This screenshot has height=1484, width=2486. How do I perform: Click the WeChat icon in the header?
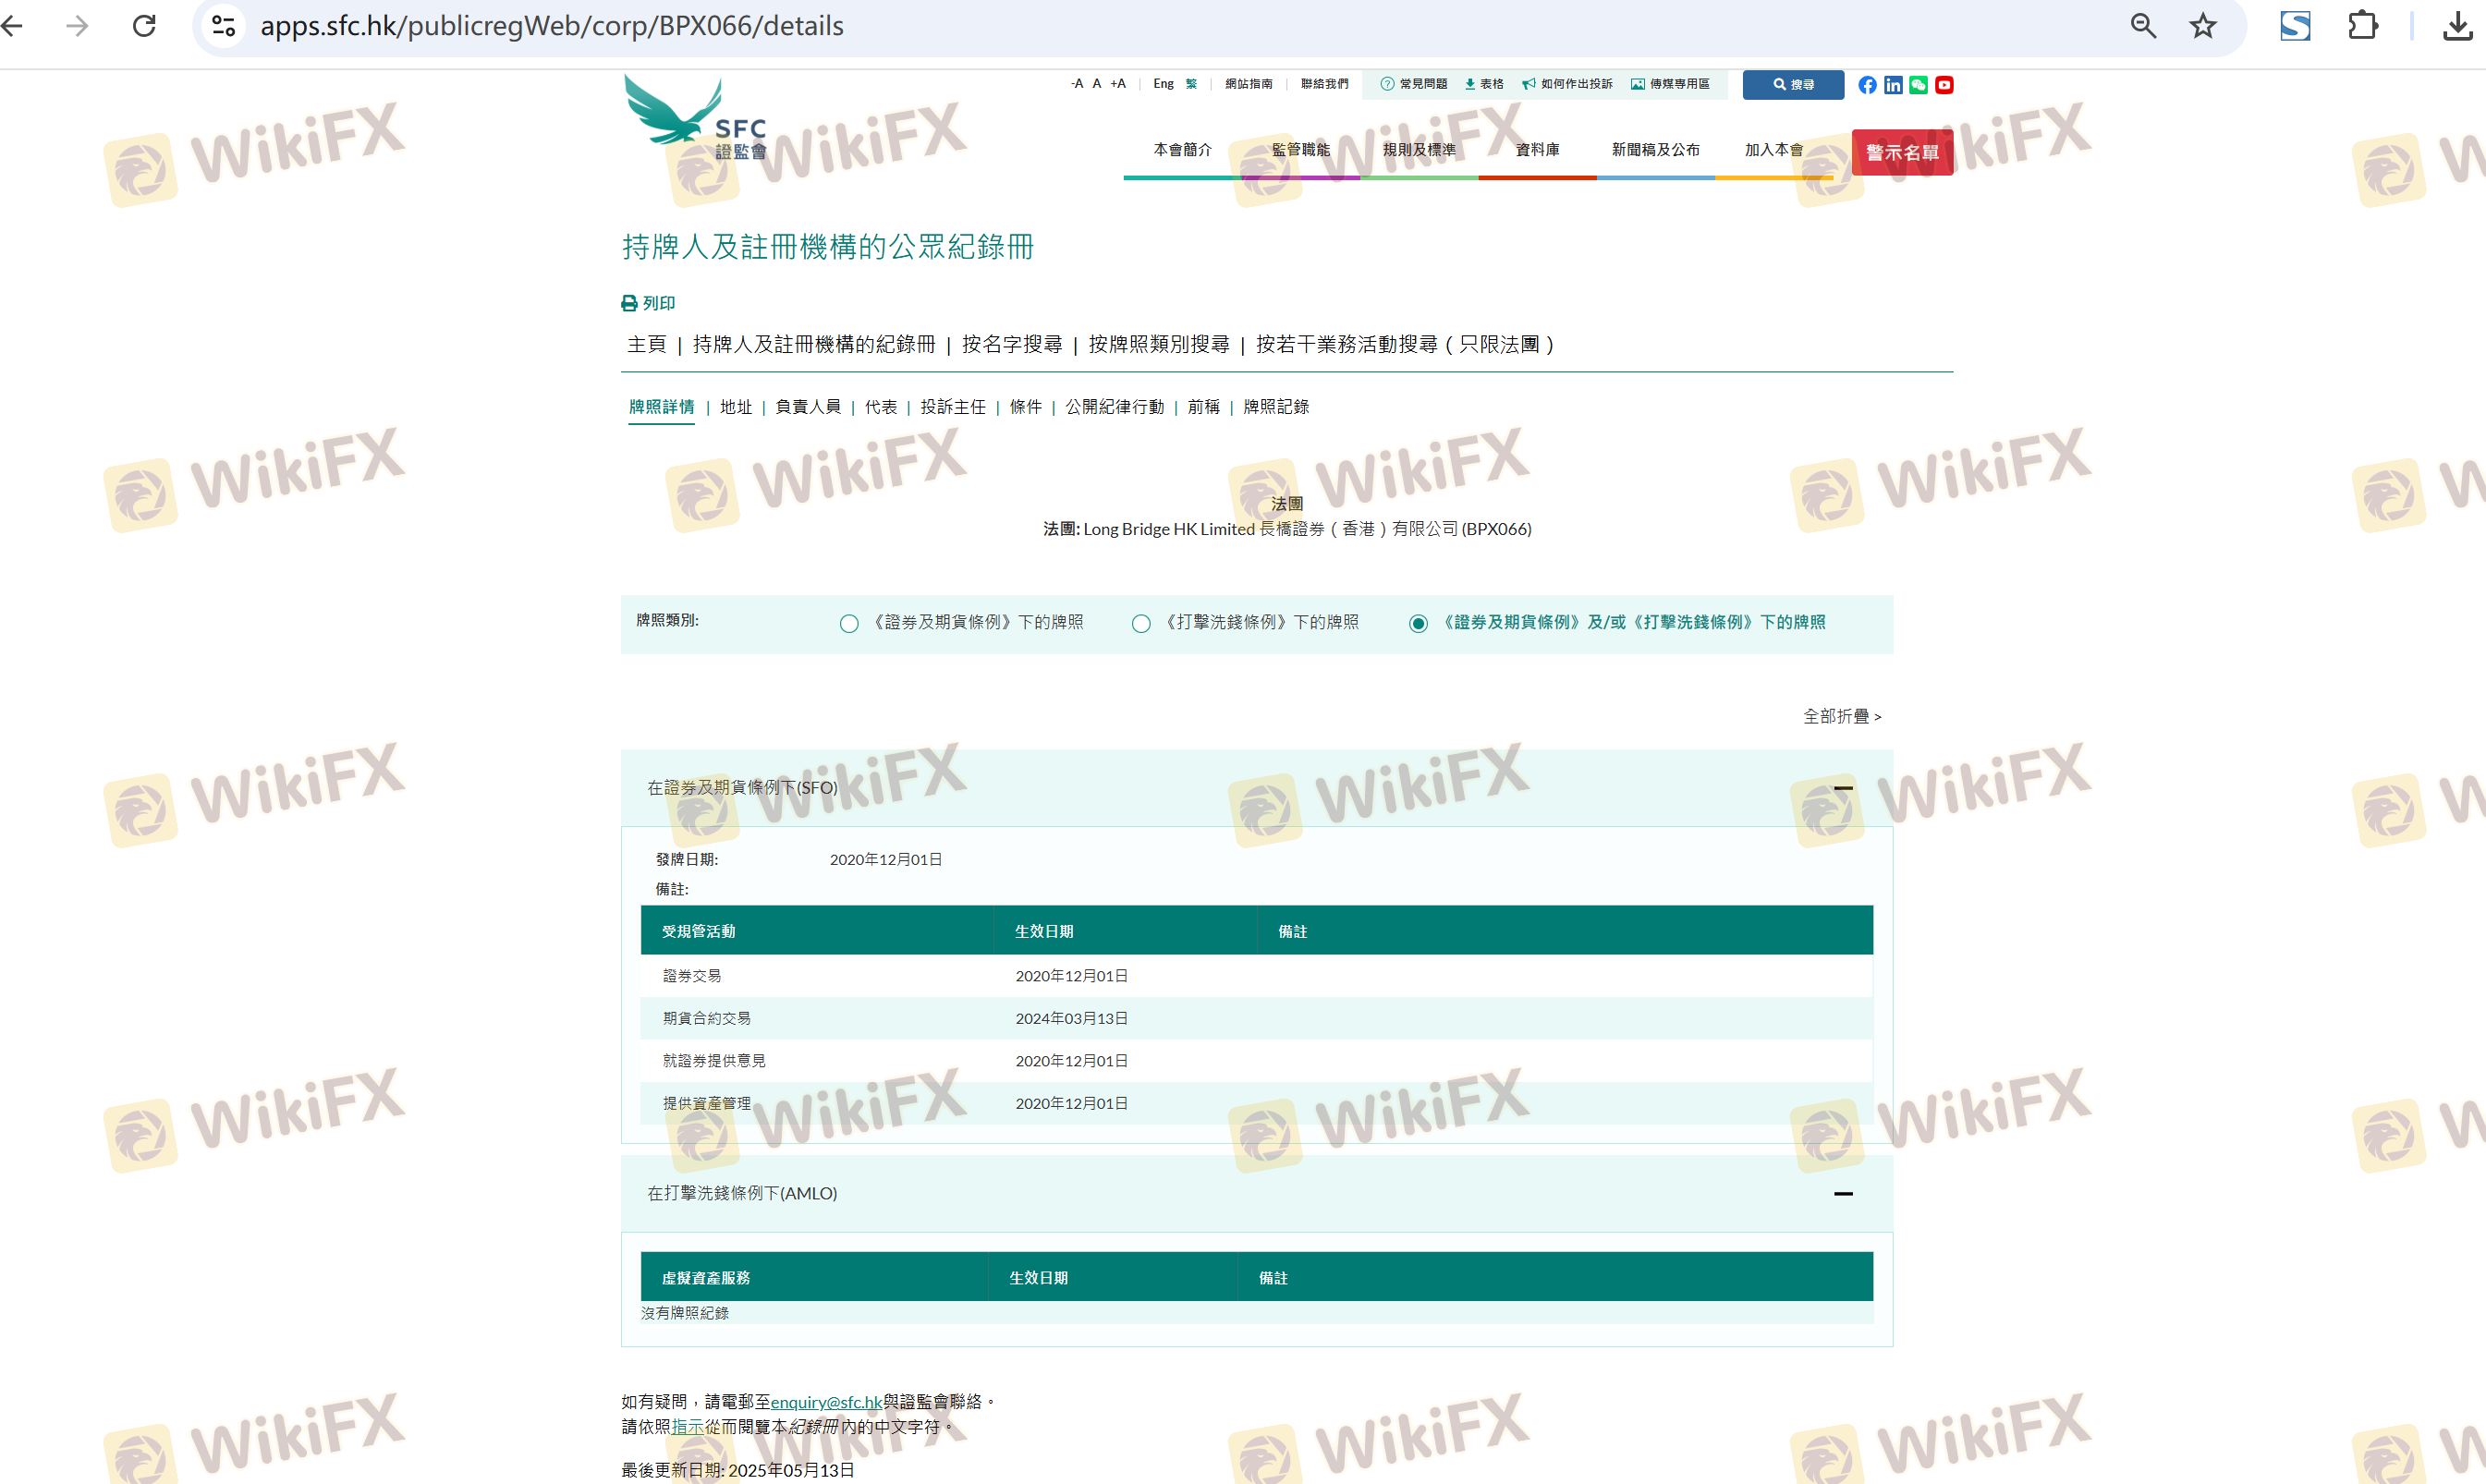click(1918, 85)
